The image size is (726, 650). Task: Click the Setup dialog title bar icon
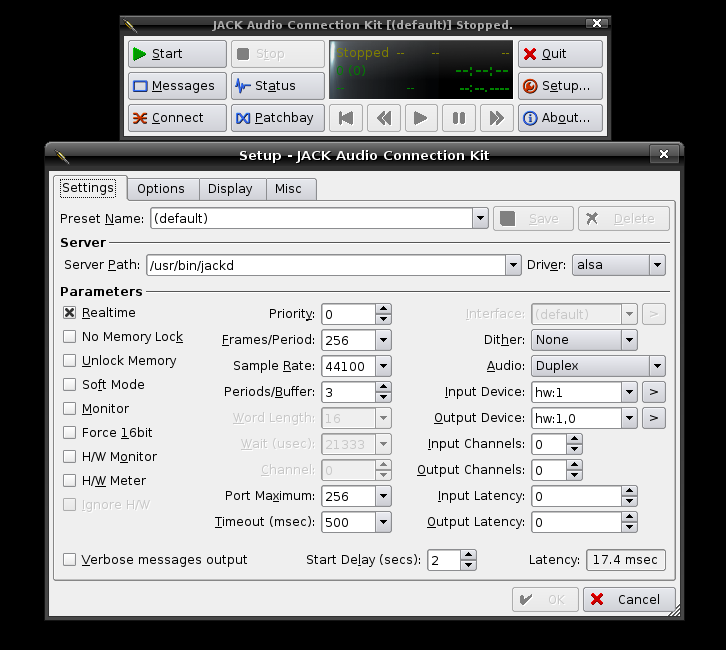click(x=62, y=156)
